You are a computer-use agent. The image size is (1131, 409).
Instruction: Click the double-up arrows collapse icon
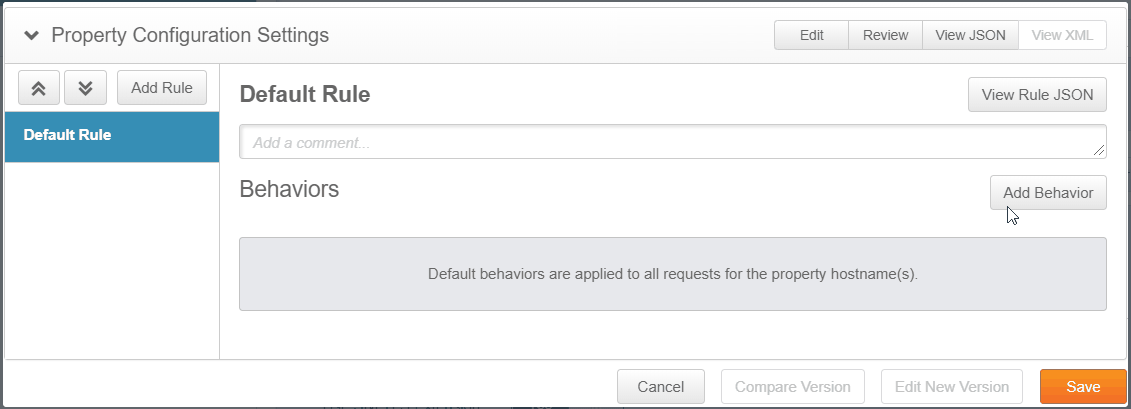[39, 88]
